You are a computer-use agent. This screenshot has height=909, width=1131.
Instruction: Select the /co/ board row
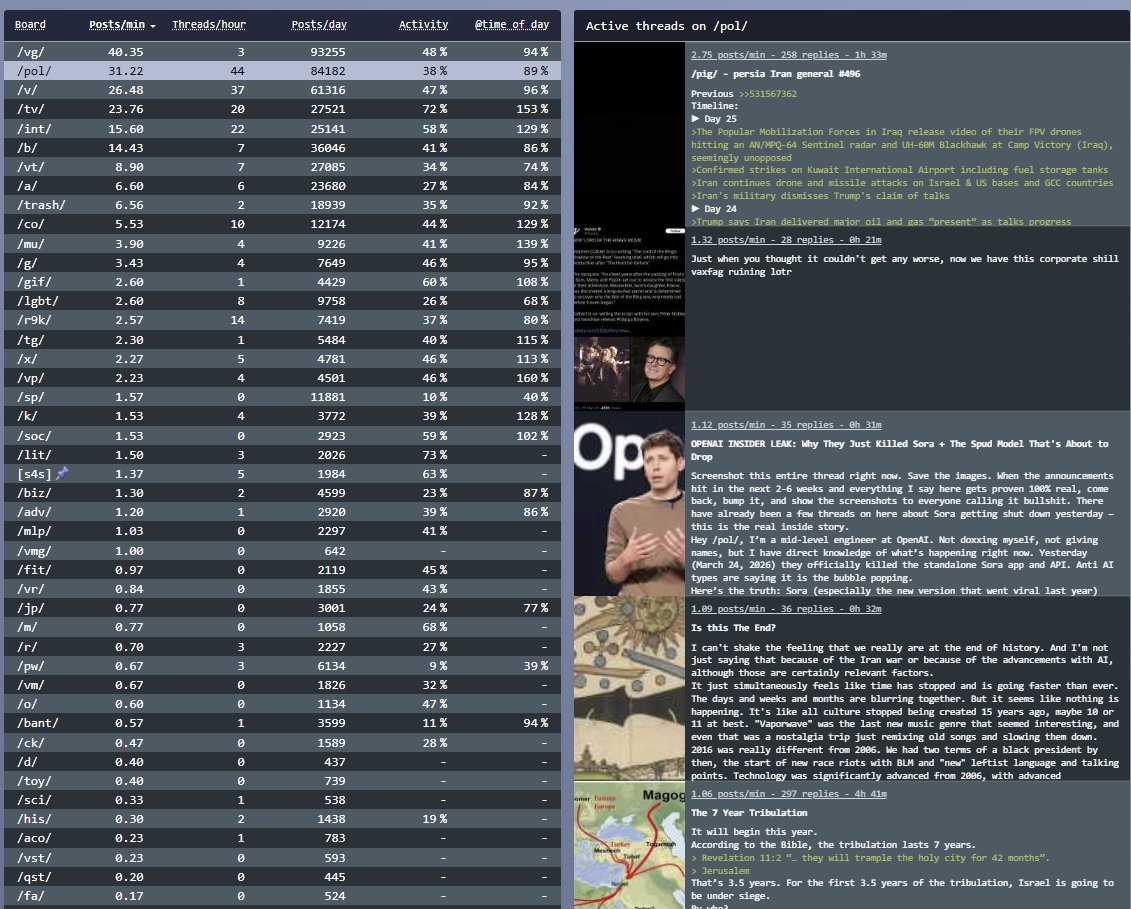[282, 224]
